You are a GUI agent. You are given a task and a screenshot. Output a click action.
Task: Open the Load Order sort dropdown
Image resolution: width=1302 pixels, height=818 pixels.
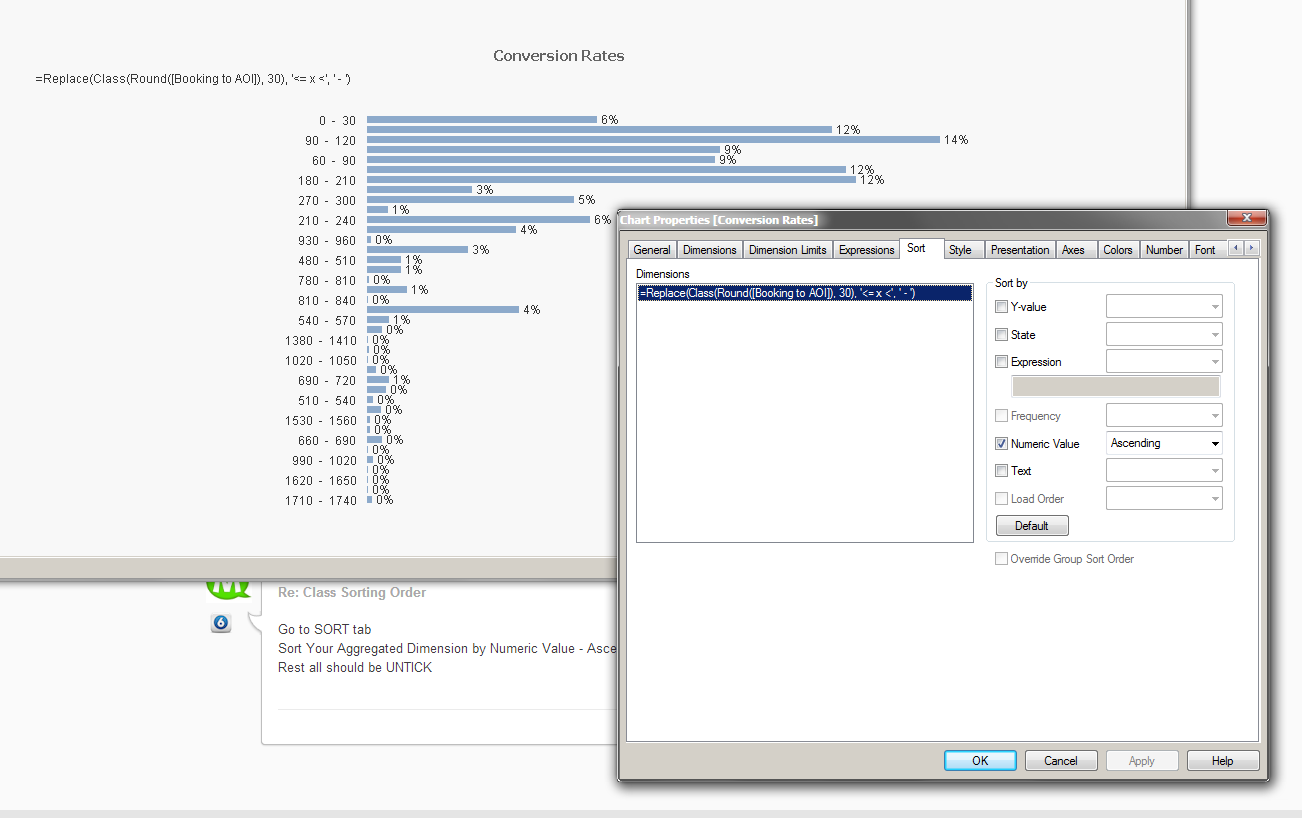click(1164, 498)
